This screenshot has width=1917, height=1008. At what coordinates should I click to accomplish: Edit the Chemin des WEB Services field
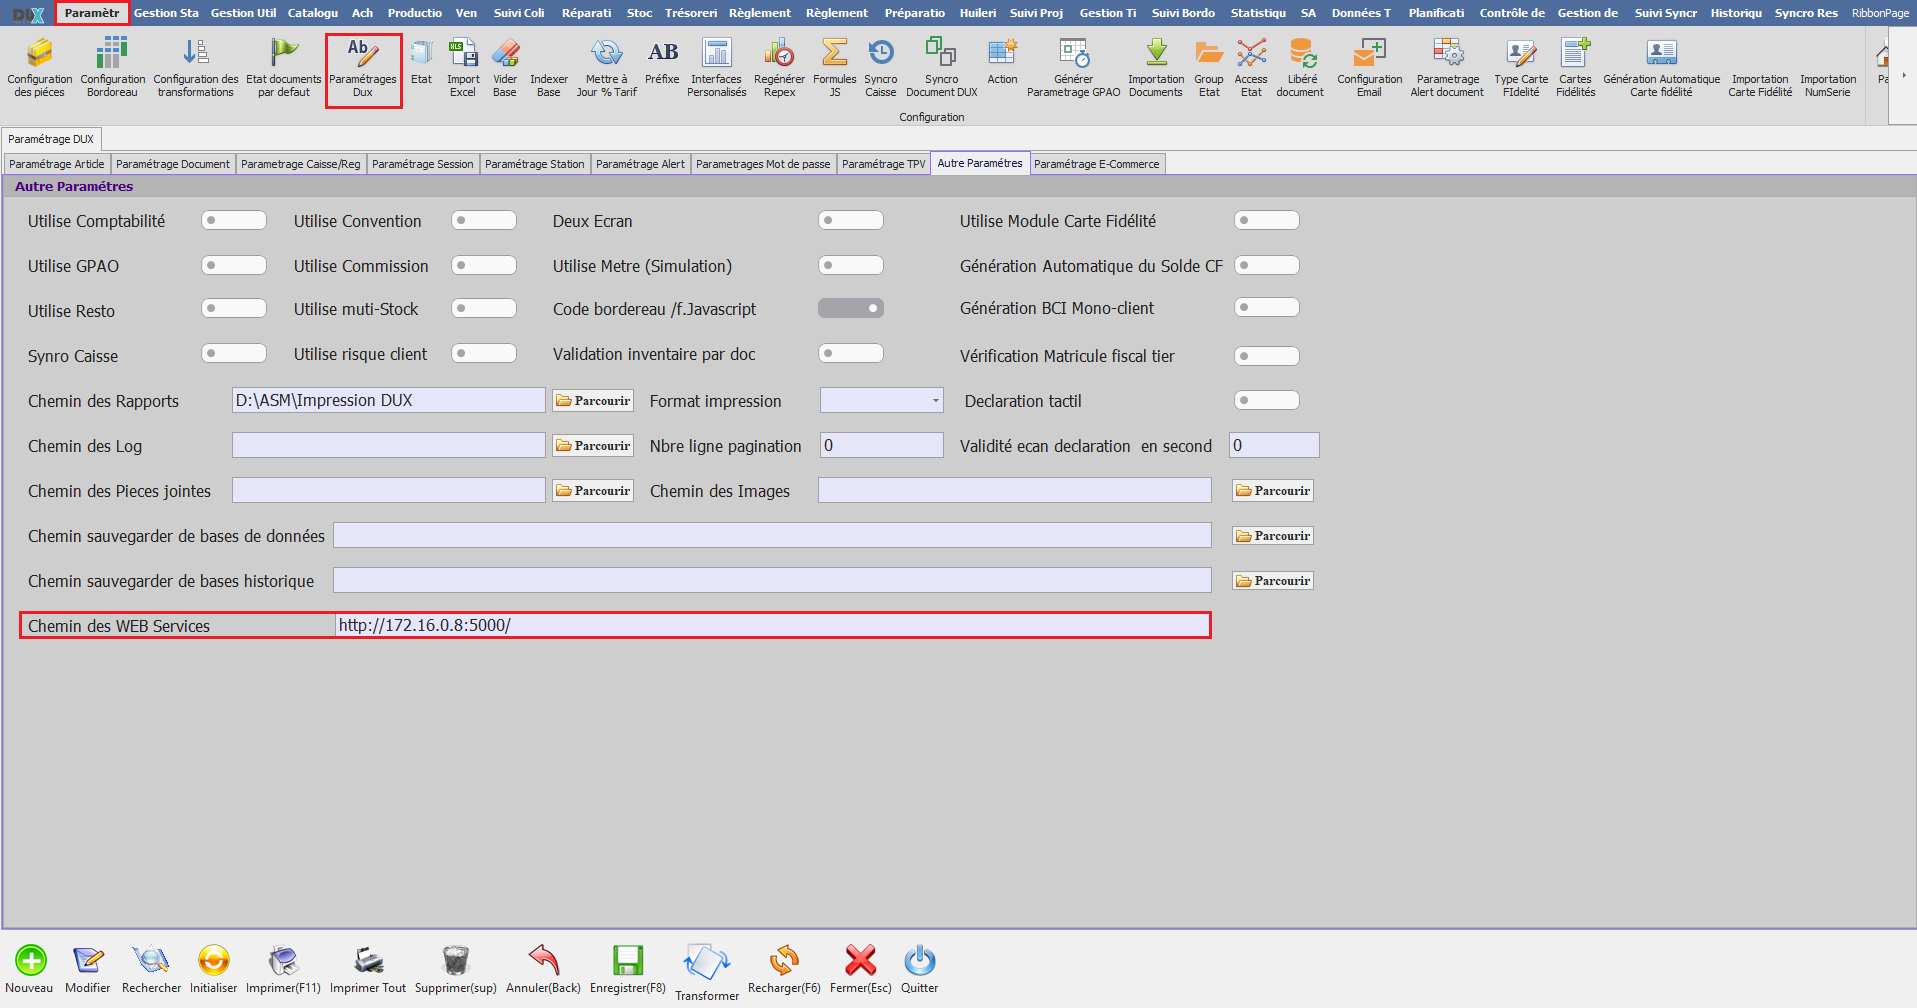tap(770, 625)
